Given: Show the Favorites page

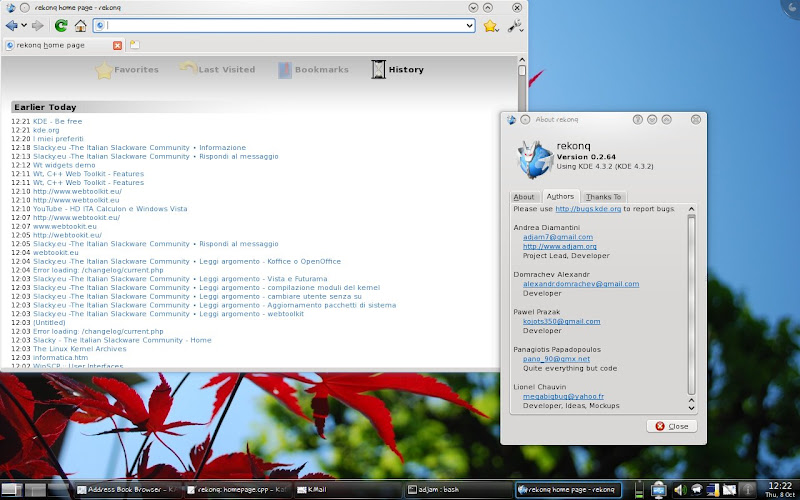Looking at the screenshot, I should pos(127,70).
